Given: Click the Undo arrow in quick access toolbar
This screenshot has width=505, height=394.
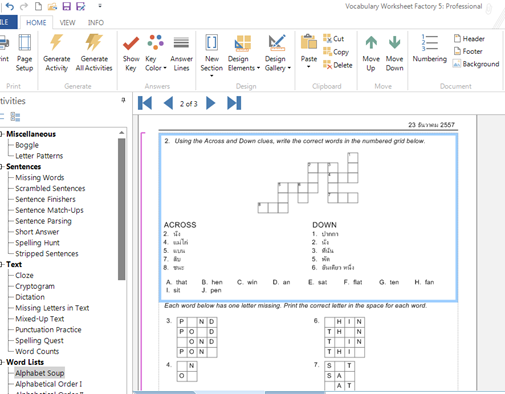Looking at the screenshot, I should pos(10,6).
